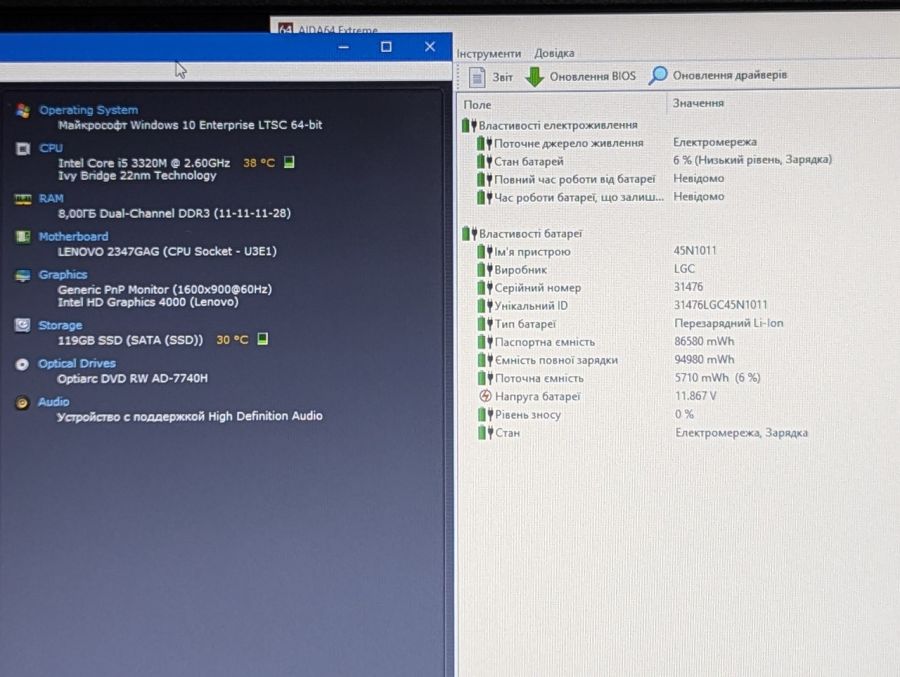
Task: Click the Звіт report page icon
Action: [477, 77]
